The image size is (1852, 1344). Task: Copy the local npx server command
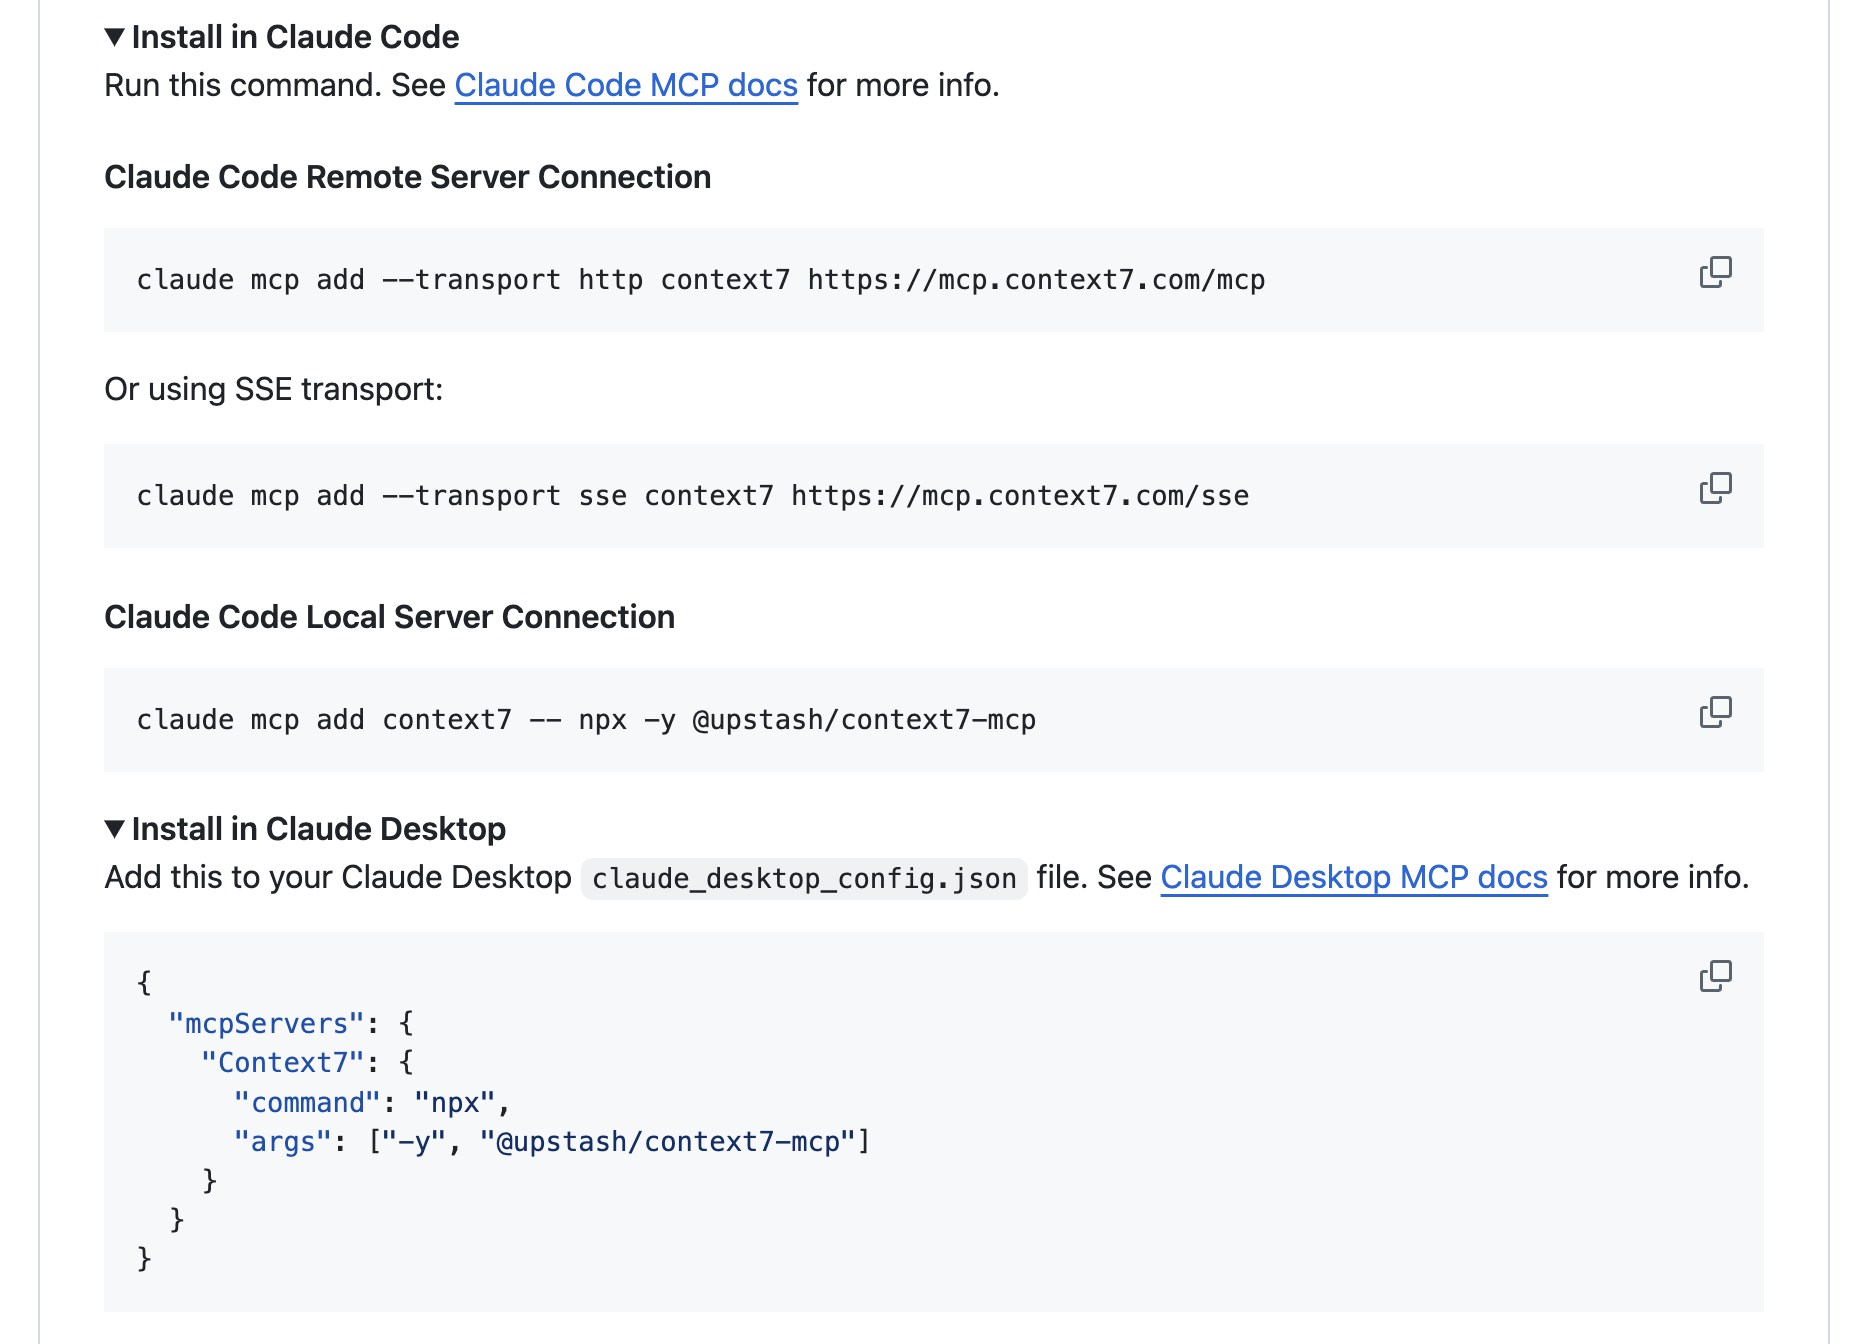tap(1715, 712)
